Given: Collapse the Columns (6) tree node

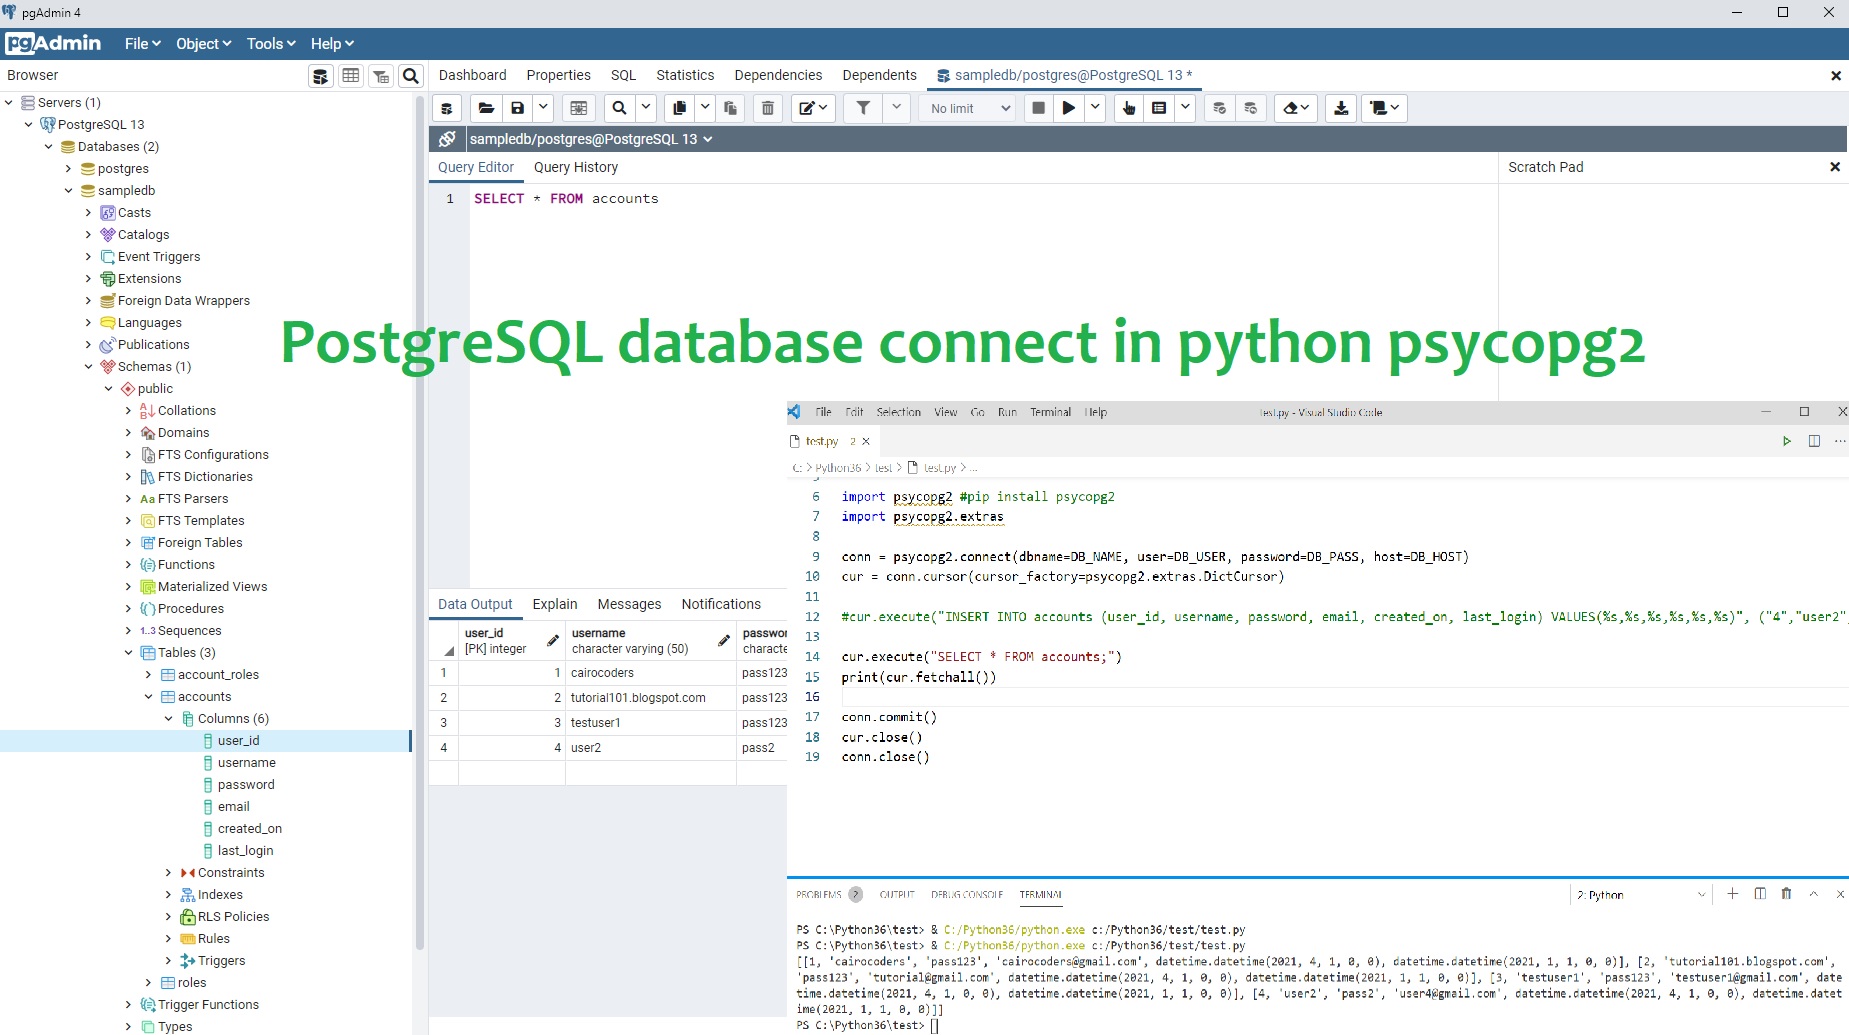Looking at the screenshot, I should (168, 719).
